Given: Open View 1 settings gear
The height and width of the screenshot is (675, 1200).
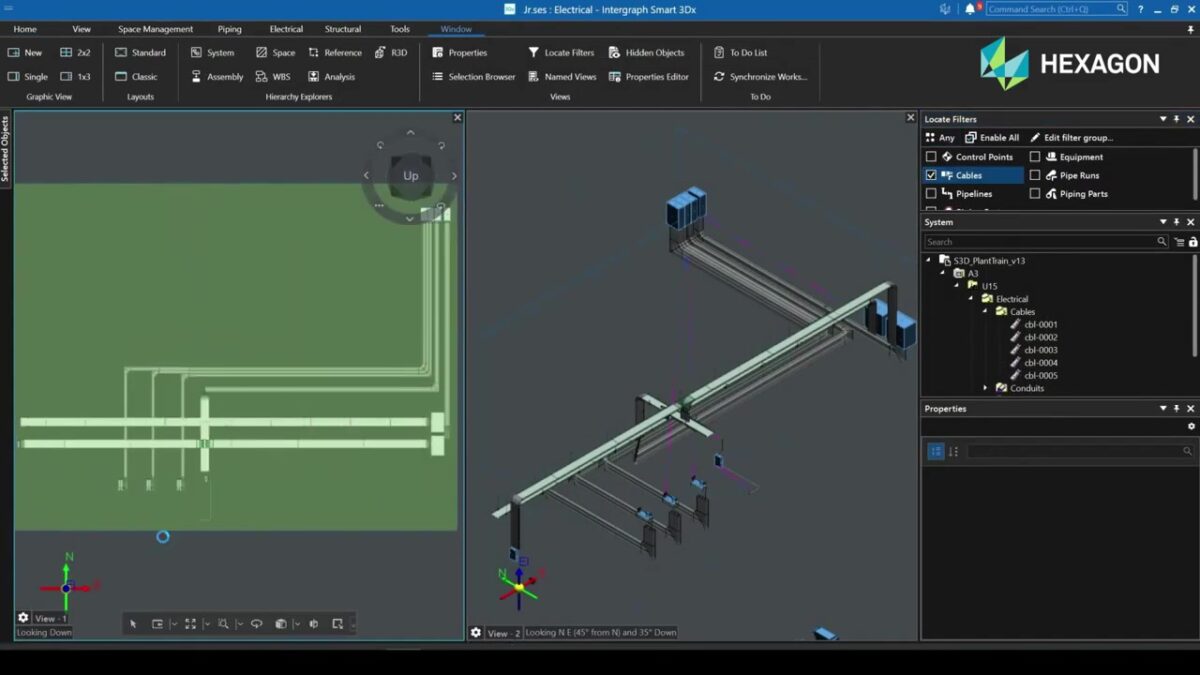Looking at the screenshot, I should tap(23, 618).
